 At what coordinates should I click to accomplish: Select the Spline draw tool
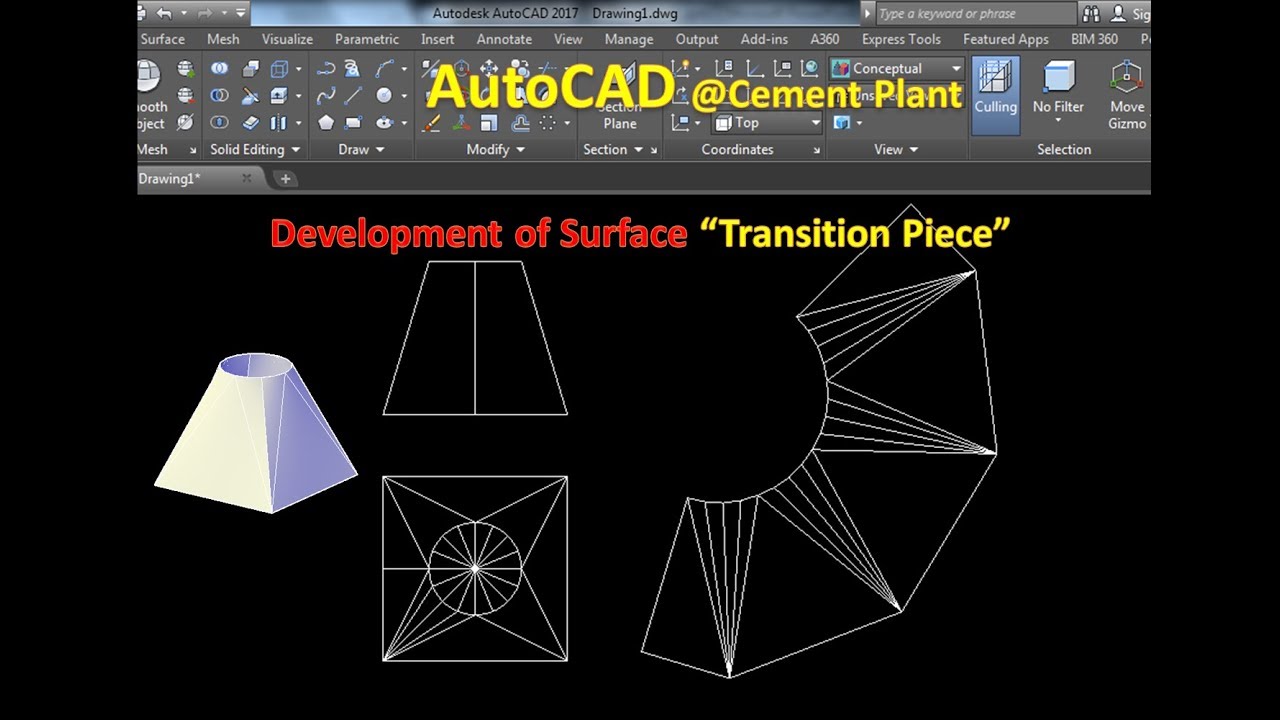click(326, 96)
